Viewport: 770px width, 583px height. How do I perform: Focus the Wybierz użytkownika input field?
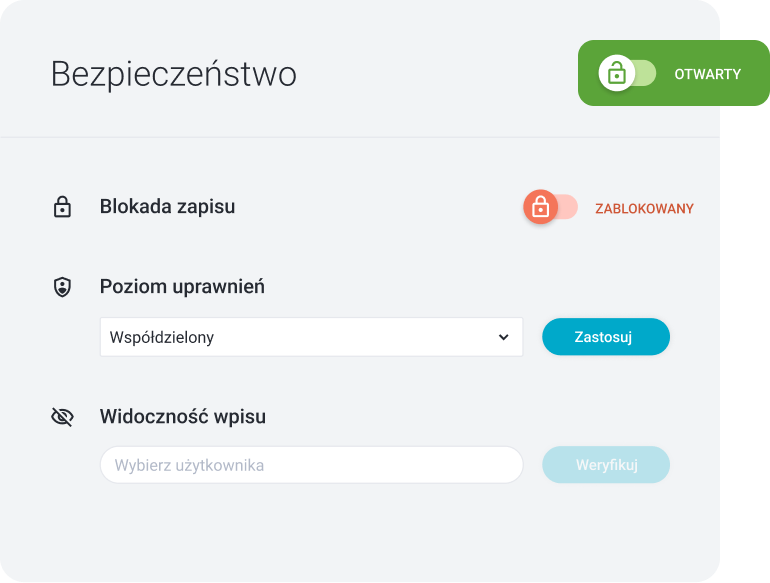(311, 465)
